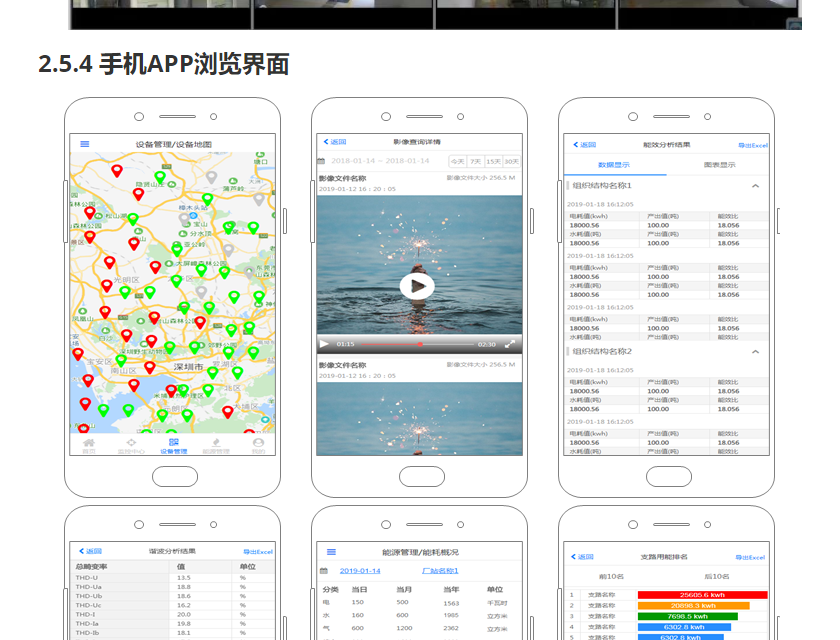Screen dimensions: 840x640
Task: Click the THD-Ia row value 19.8
Action: click(184, 623)
